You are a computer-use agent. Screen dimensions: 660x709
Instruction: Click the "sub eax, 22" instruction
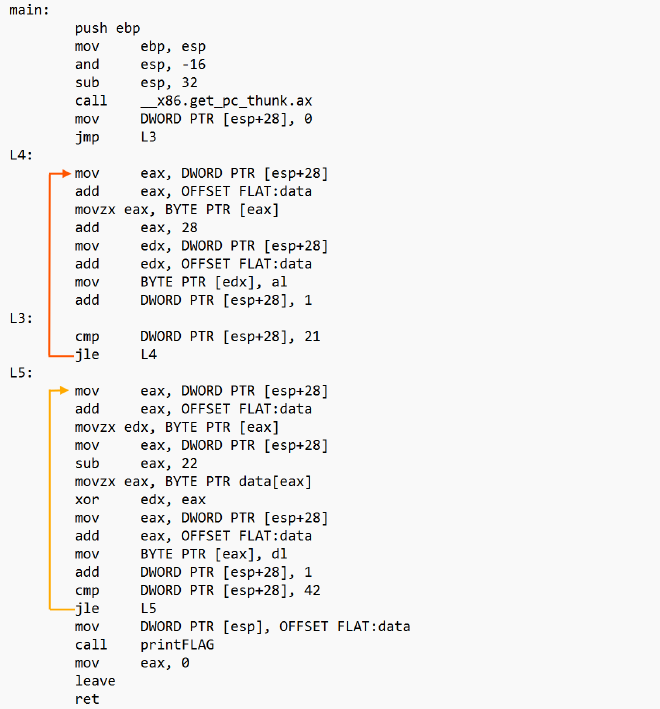coord(136,463)
